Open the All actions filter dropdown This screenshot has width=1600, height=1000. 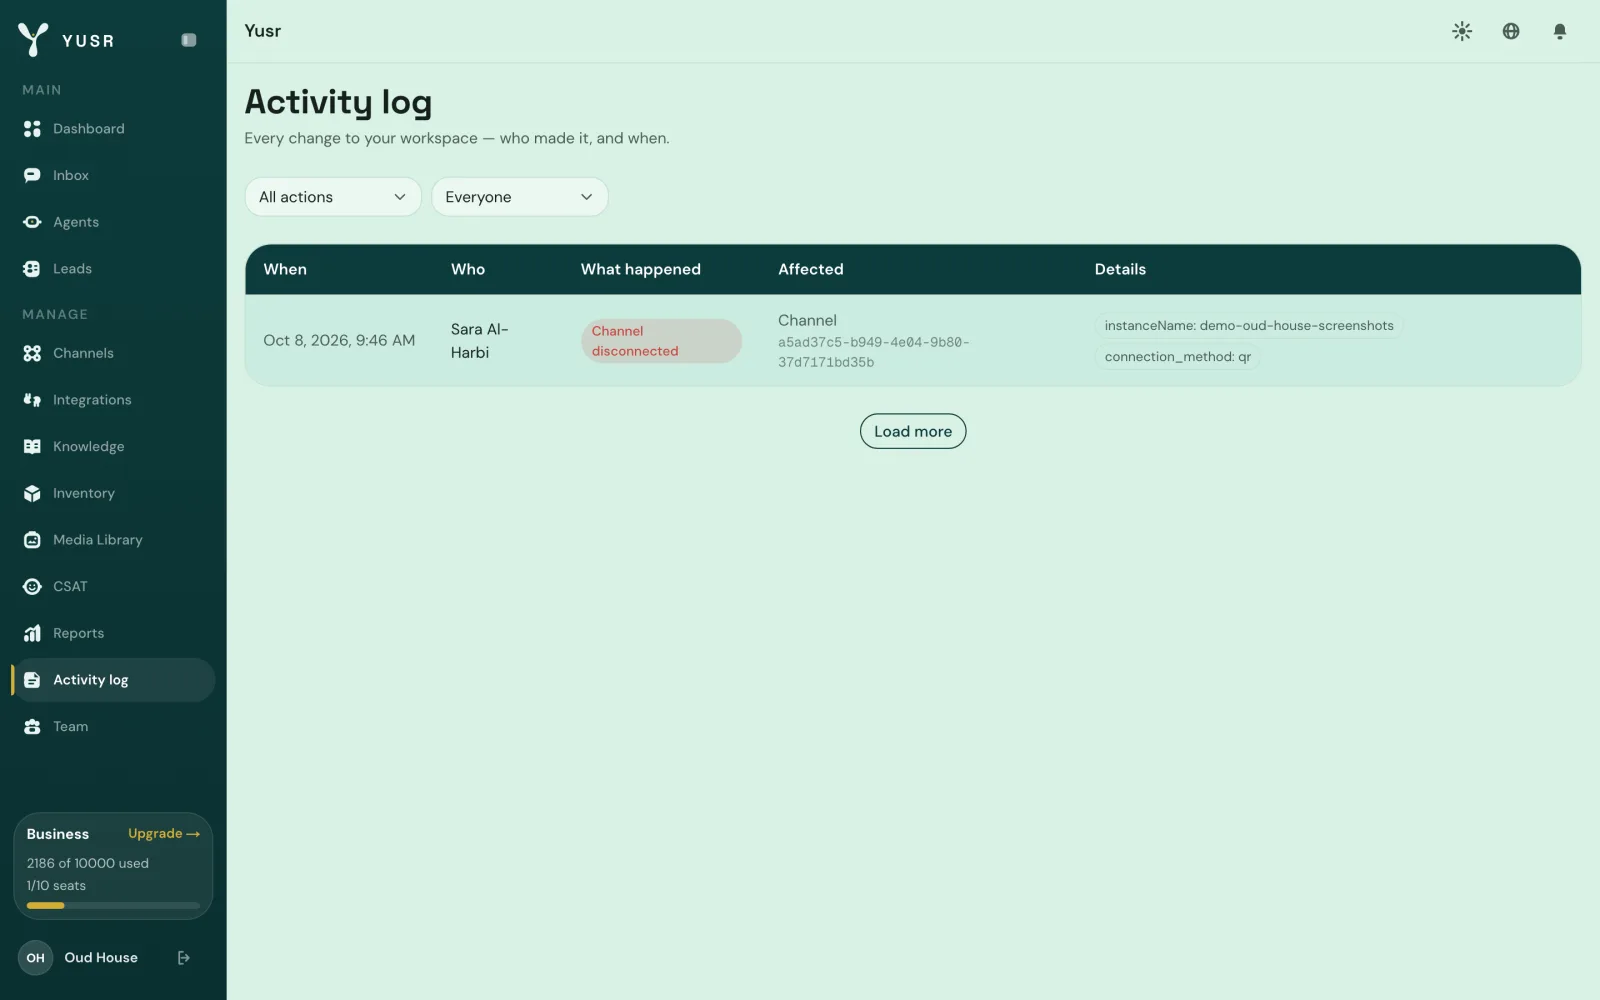click(x=333, y=197)
